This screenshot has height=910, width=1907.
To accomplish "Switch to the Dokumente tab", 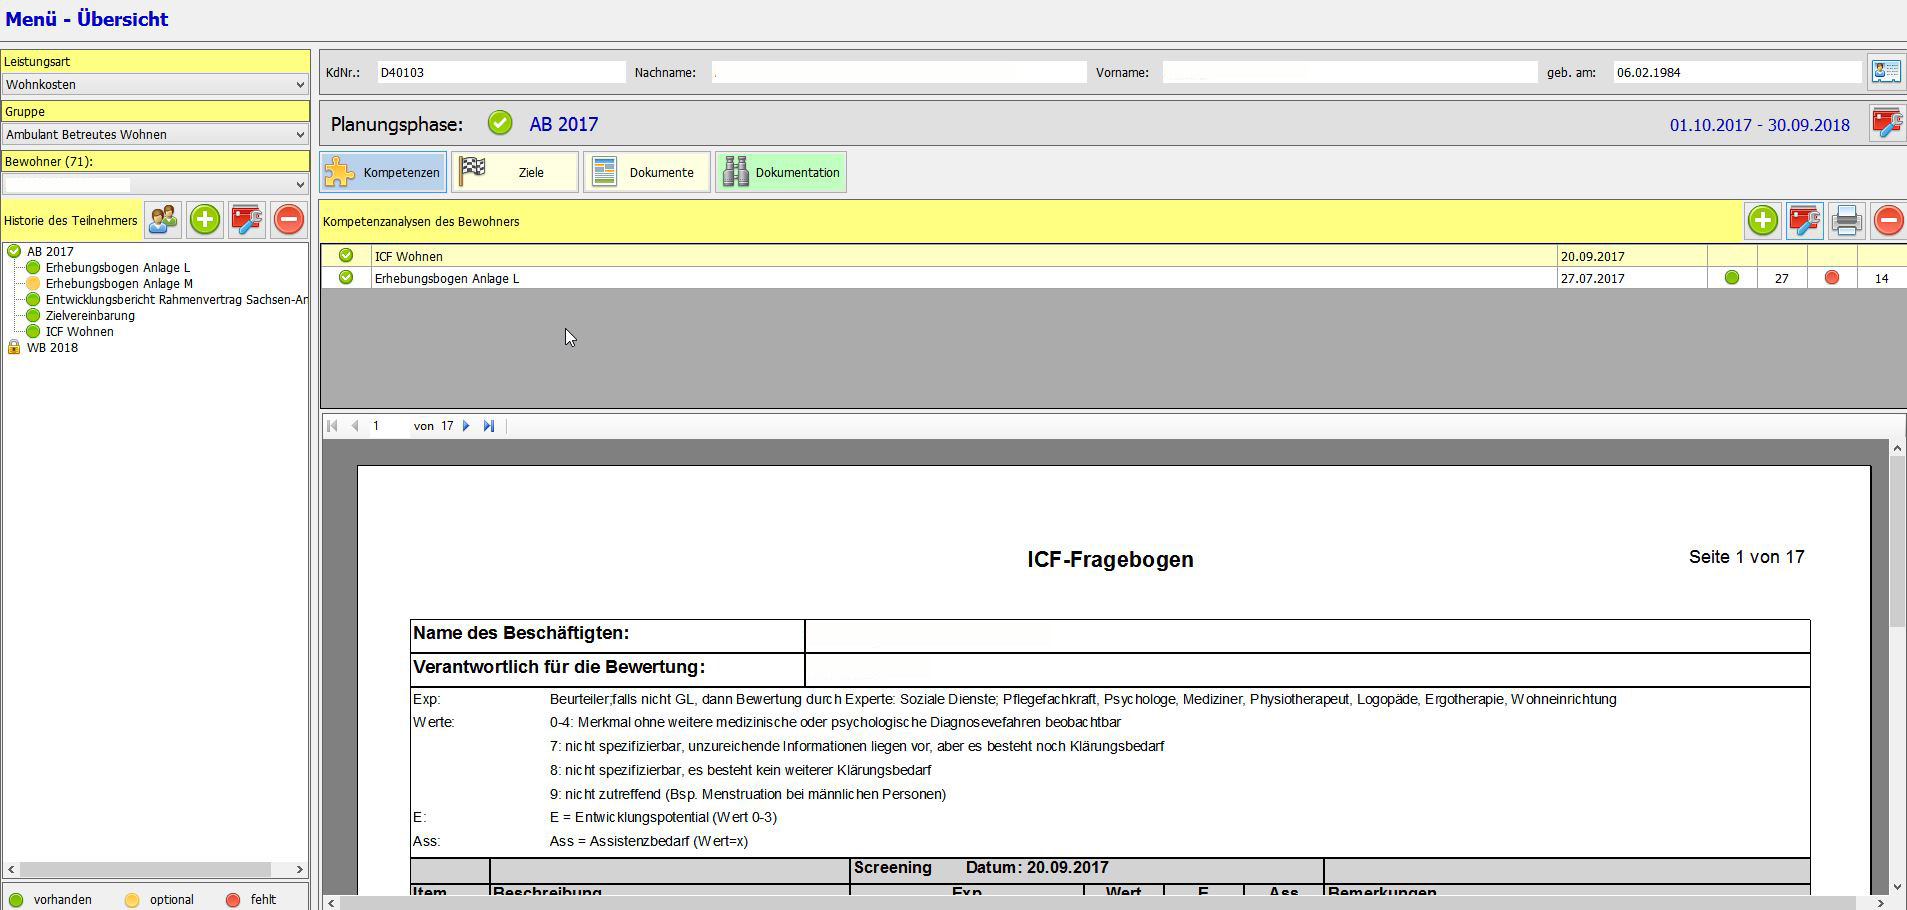I will click(647, 172).
